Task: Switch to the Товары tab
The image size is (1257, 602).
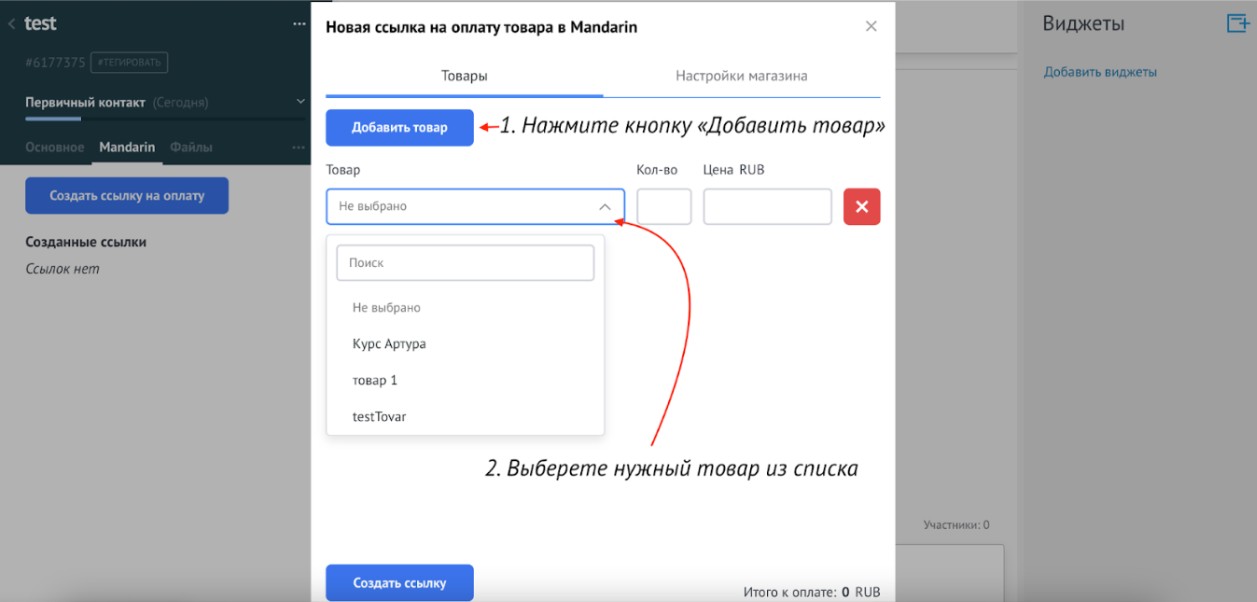Action: point(465,76)
